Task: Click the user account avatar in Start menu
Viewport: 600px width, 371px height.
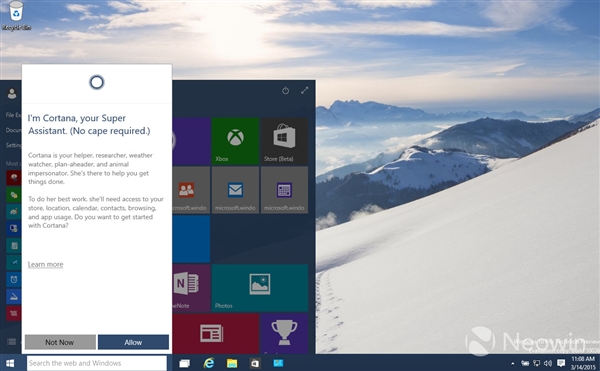Action: coord(12,93)
